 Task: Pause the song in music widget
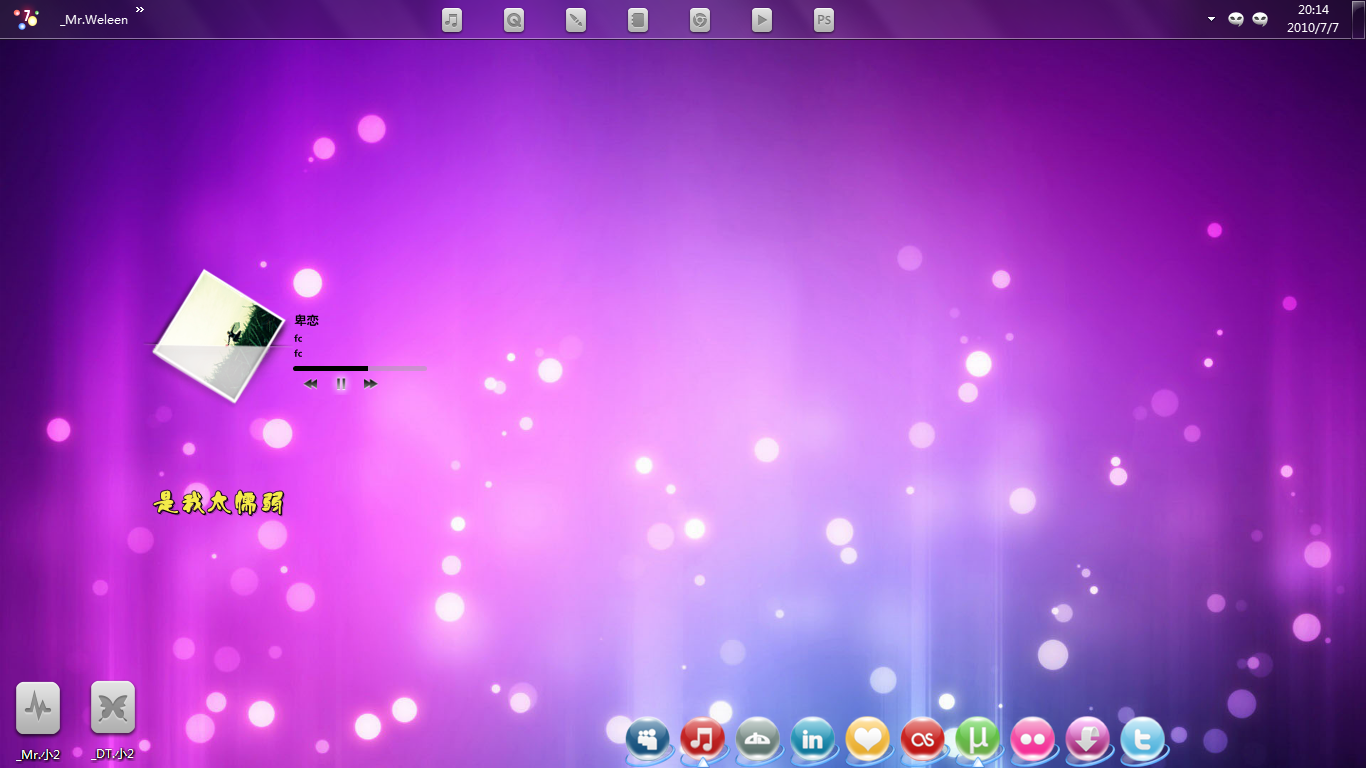[341, 383]
